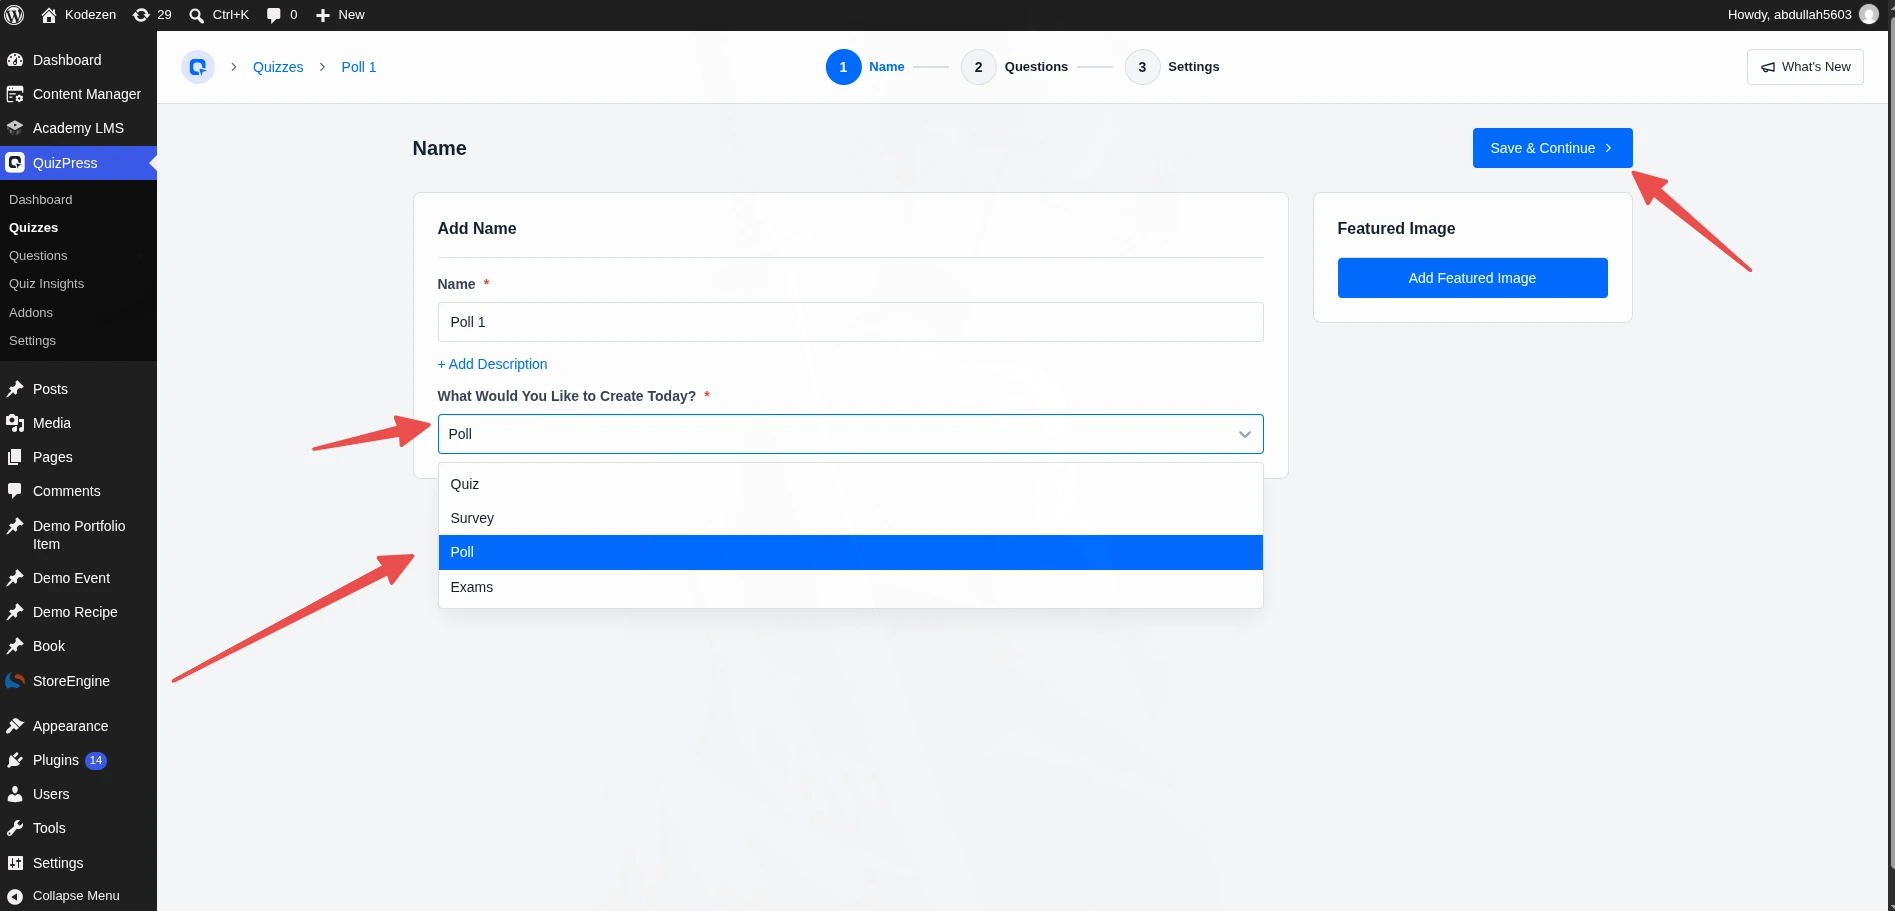Click the Poll 1 breadcrumb link
1895x911 pixels.
click(359, 67)
